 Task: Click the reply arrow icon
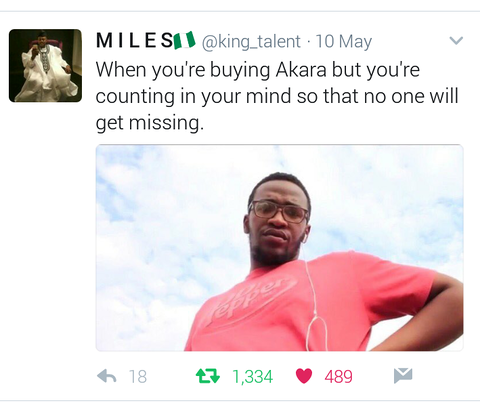(x=107, y=376)
